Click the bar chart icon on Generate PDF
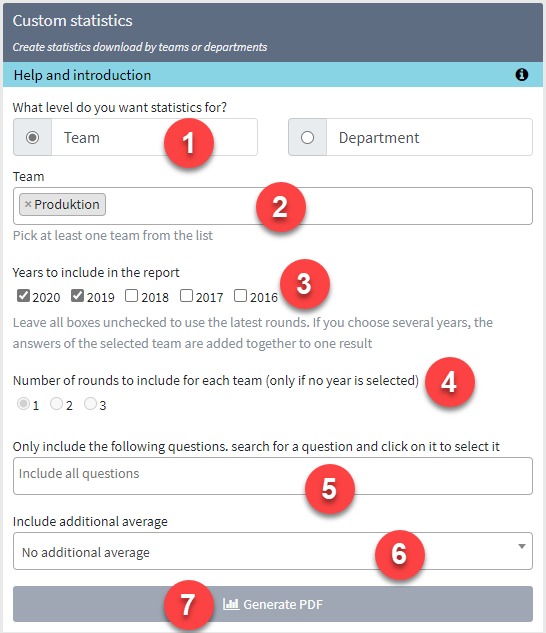Screen dimensions: 546x633 pyautogui.click(x=231, y=604)
